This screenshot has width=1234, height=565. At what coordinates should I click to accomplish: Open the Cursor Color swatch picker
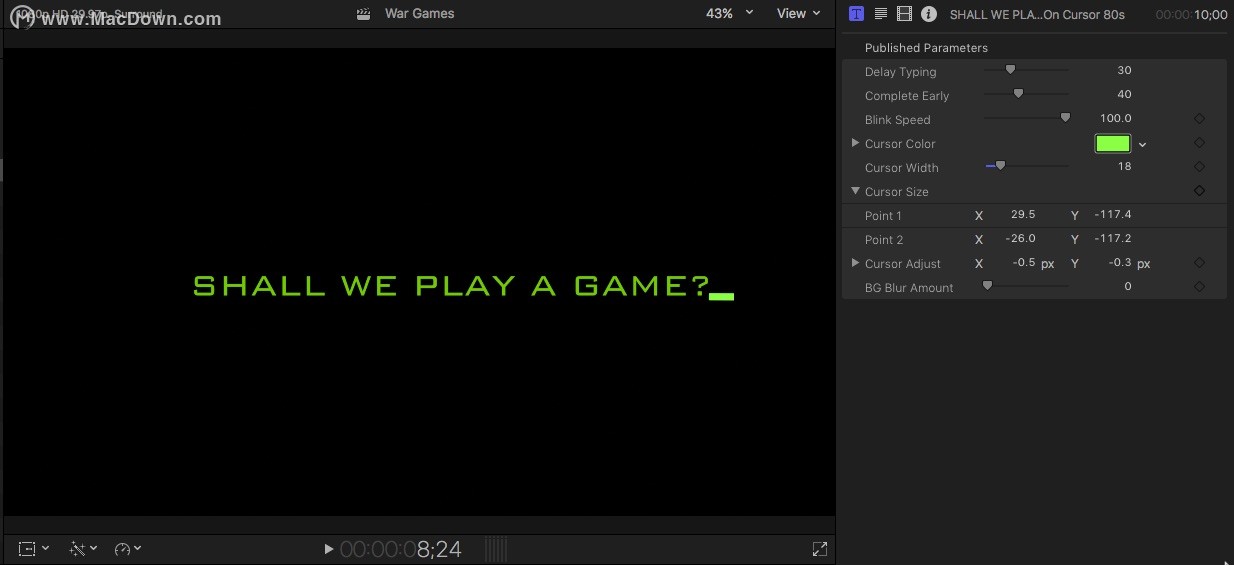(1113, 143)
